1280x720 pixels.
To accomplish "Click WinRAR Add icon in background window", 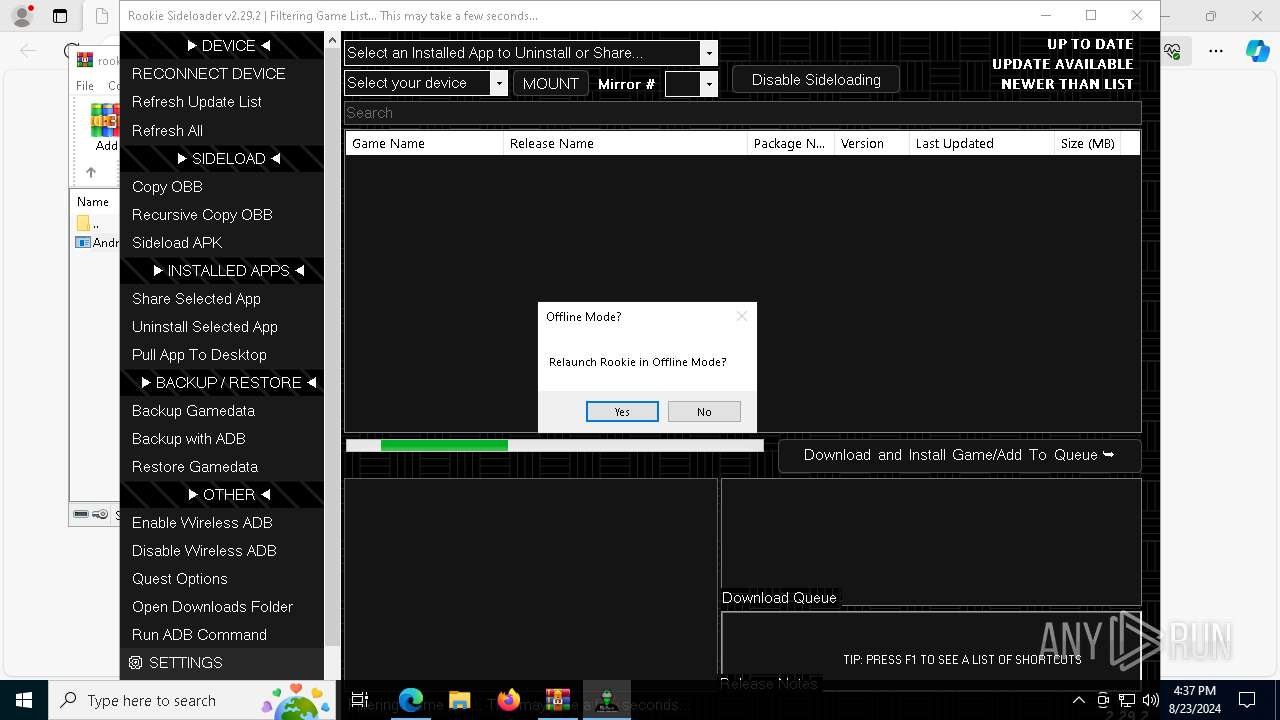I will click(x=105, y=127).
